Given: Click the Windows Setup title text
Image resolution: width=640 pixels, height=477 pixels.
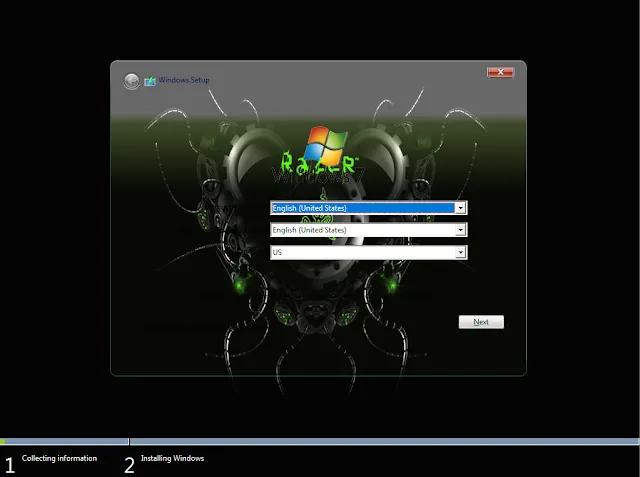Looking at the screenshot, I should click(x=184, y=80).
